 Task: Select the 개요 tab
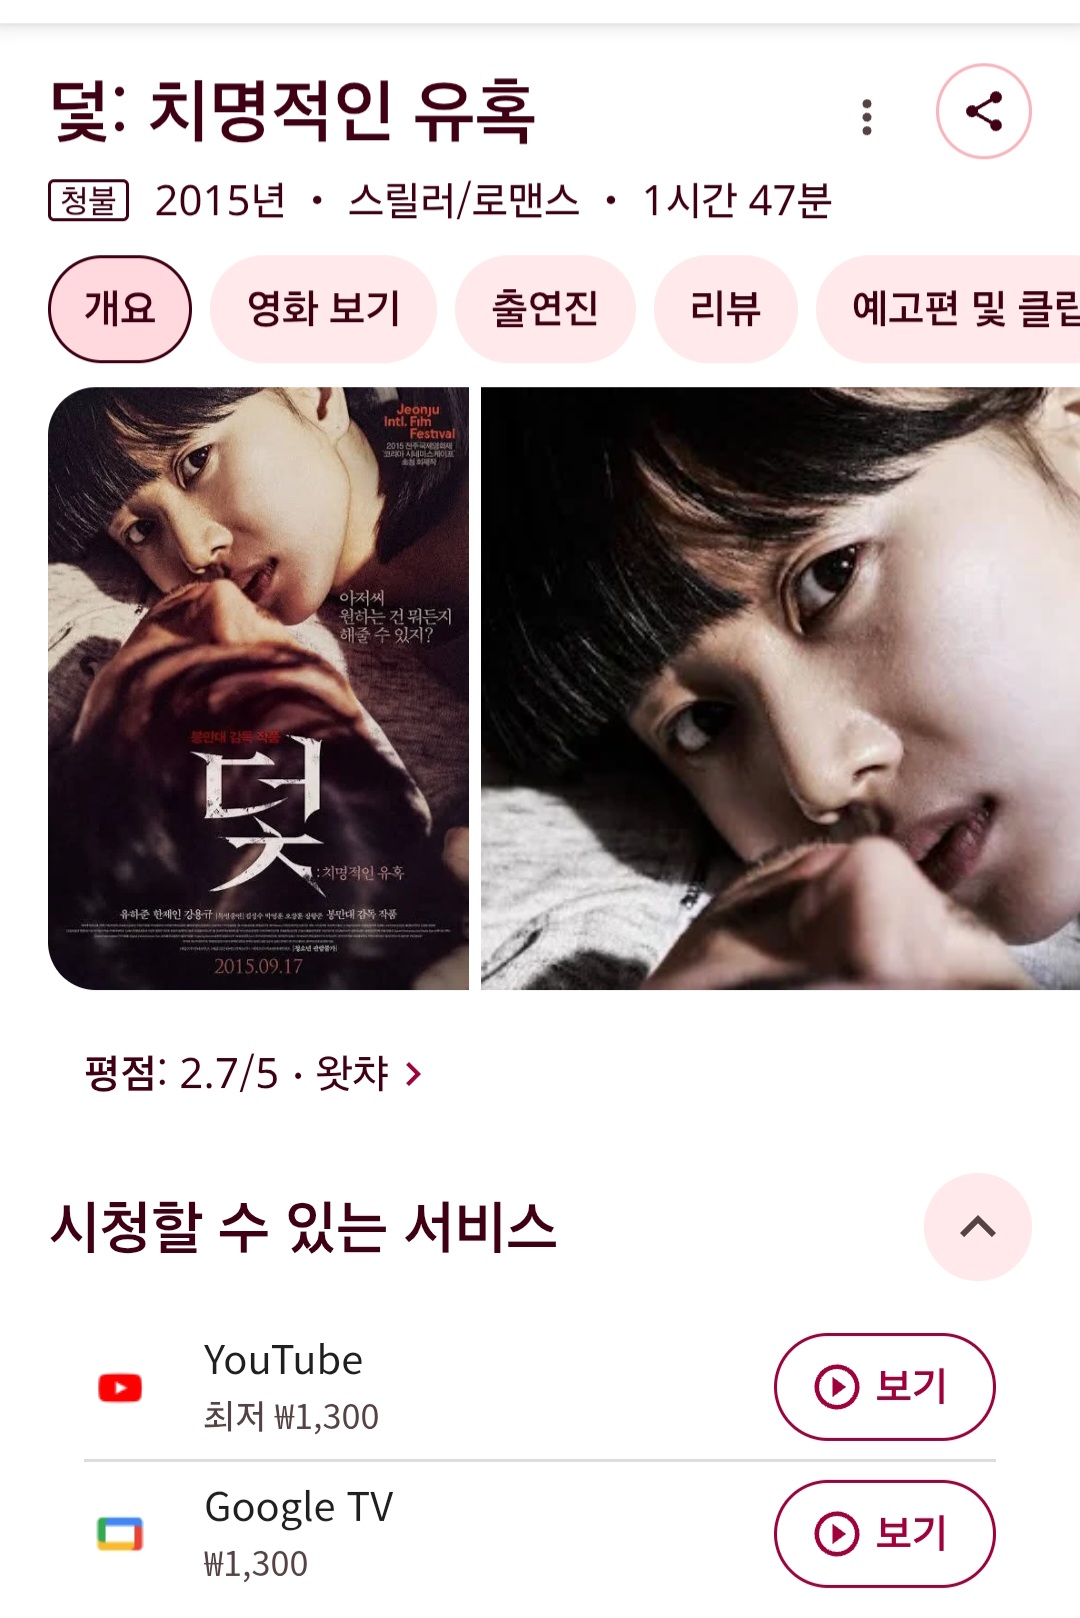point(120,308)
